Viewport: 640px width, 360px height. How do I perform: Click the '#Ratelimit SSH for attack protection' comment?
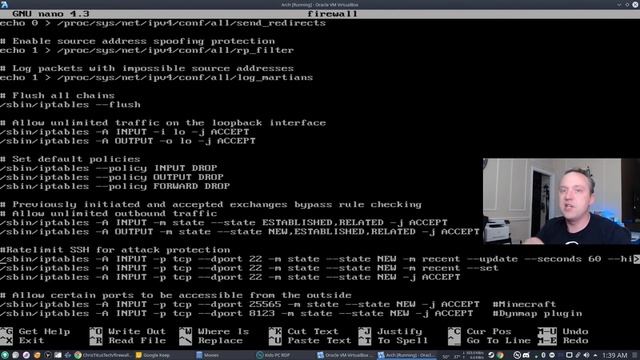click(115, 250)
